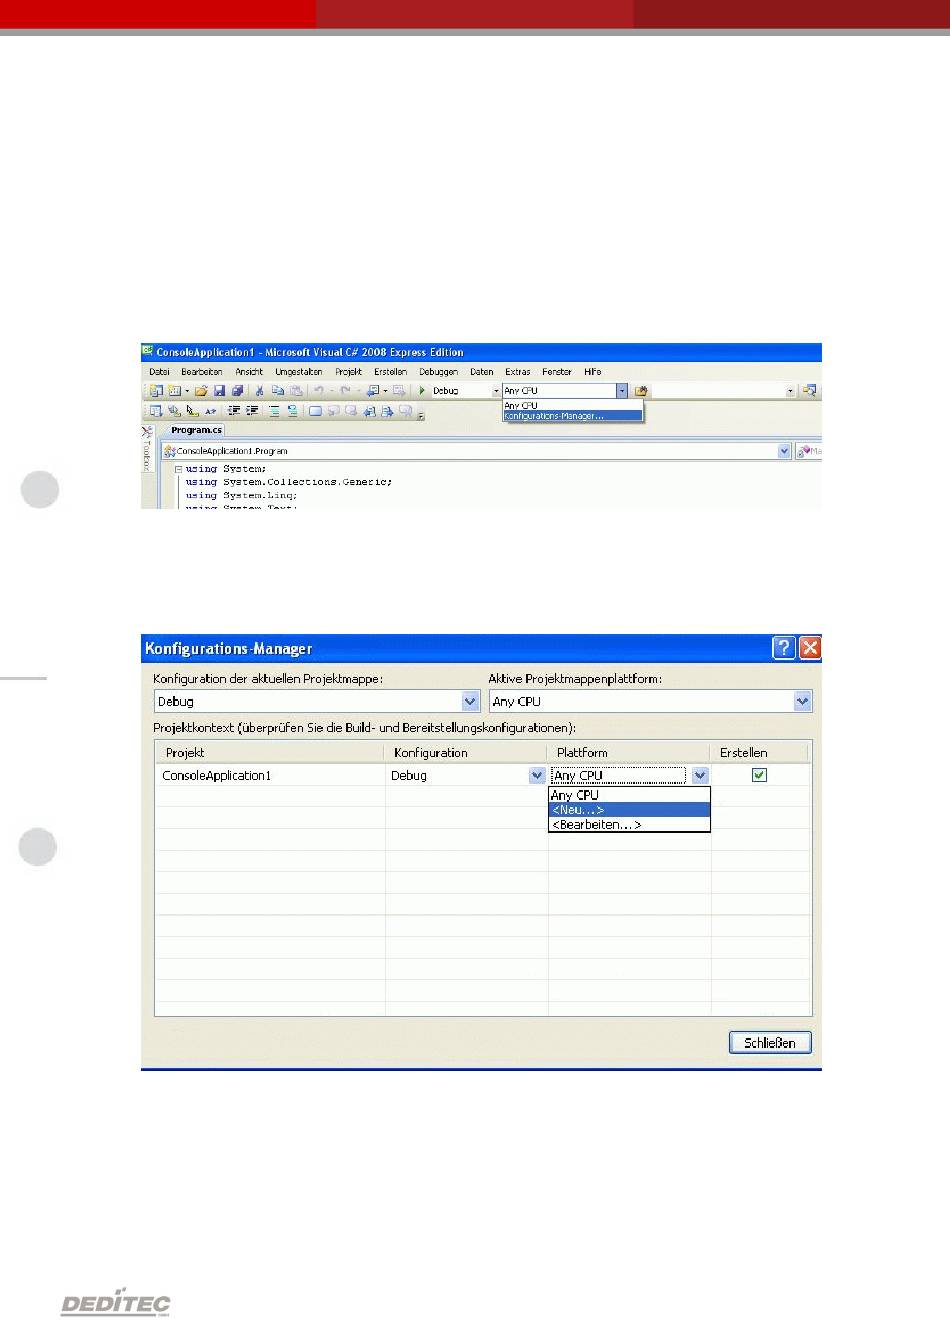Click the toolbar search input field
Image resolution: width=950 pixels, height=1344 pixels.
pyautogui.click(x=718, y=391)
